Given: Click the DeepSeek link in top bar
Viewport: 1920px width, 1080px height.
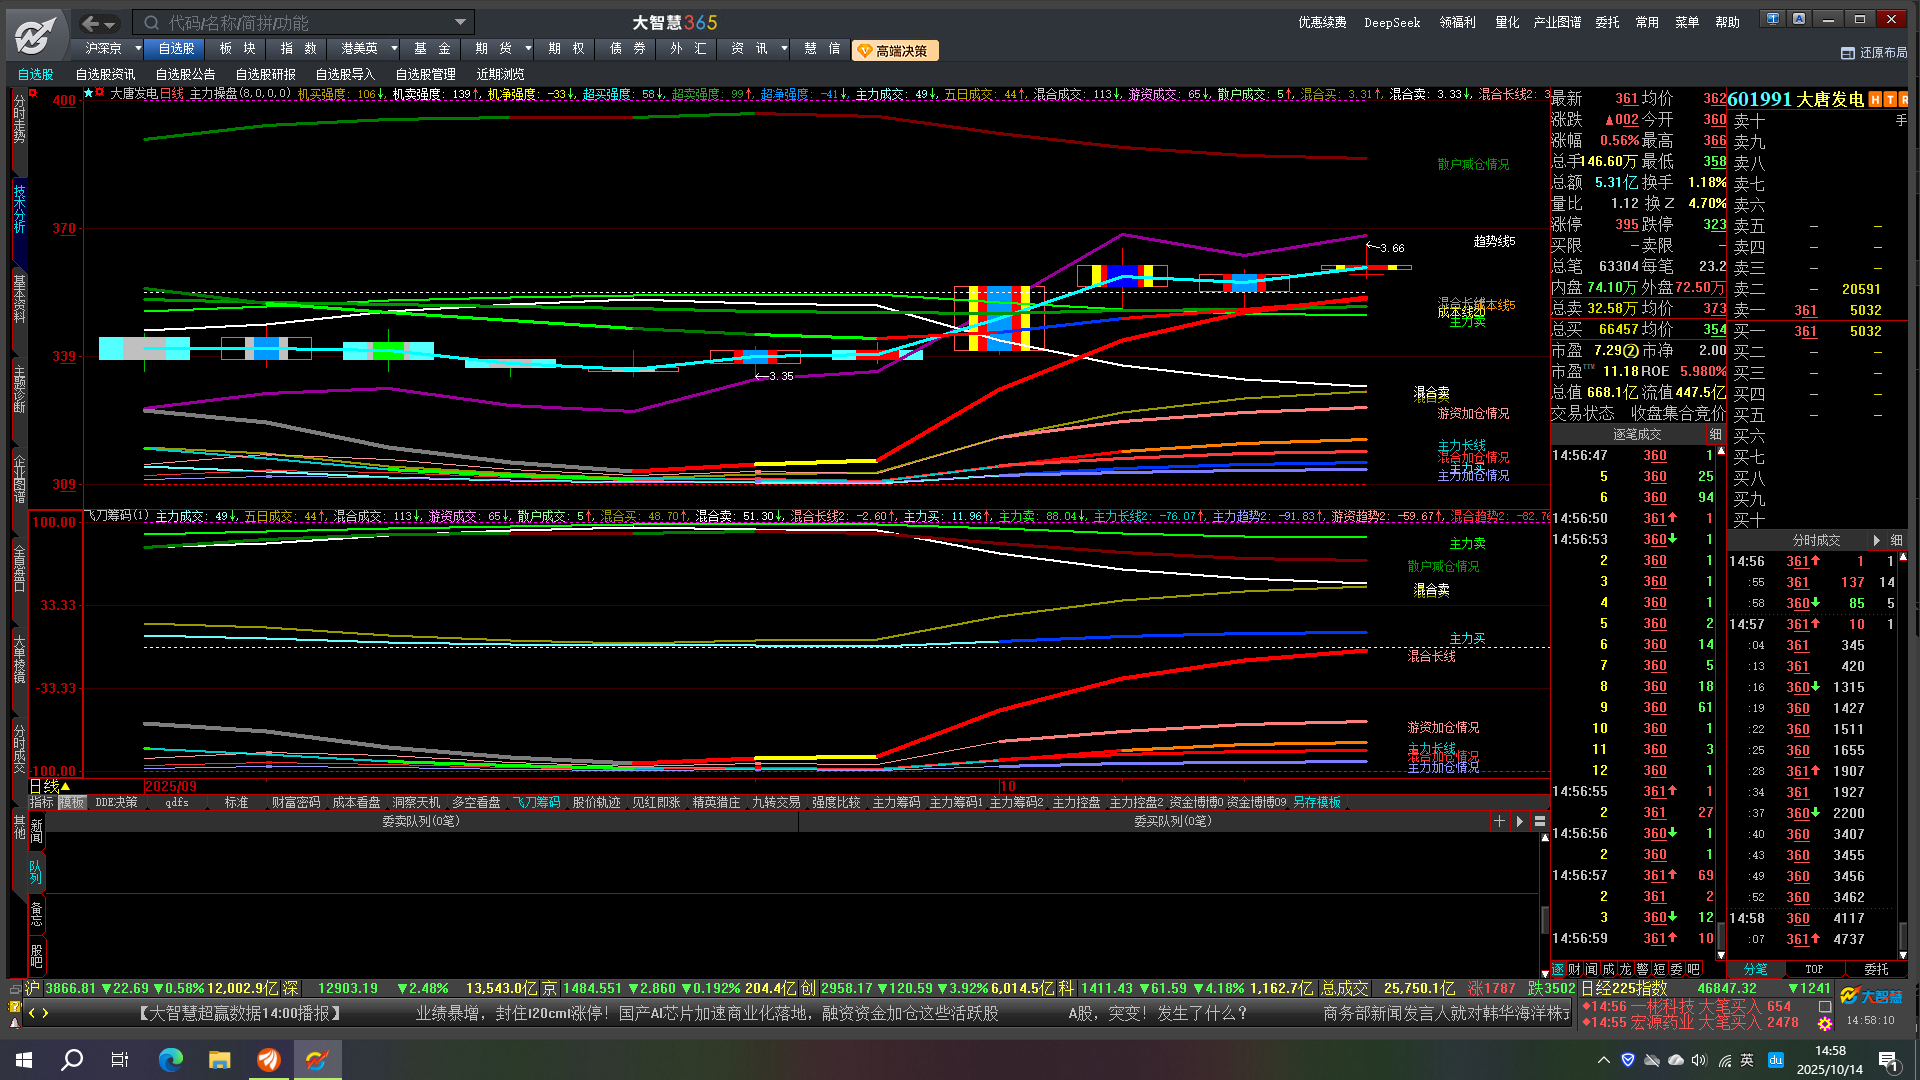Looking at the screenshot, I should click(x=1391, y=22).
